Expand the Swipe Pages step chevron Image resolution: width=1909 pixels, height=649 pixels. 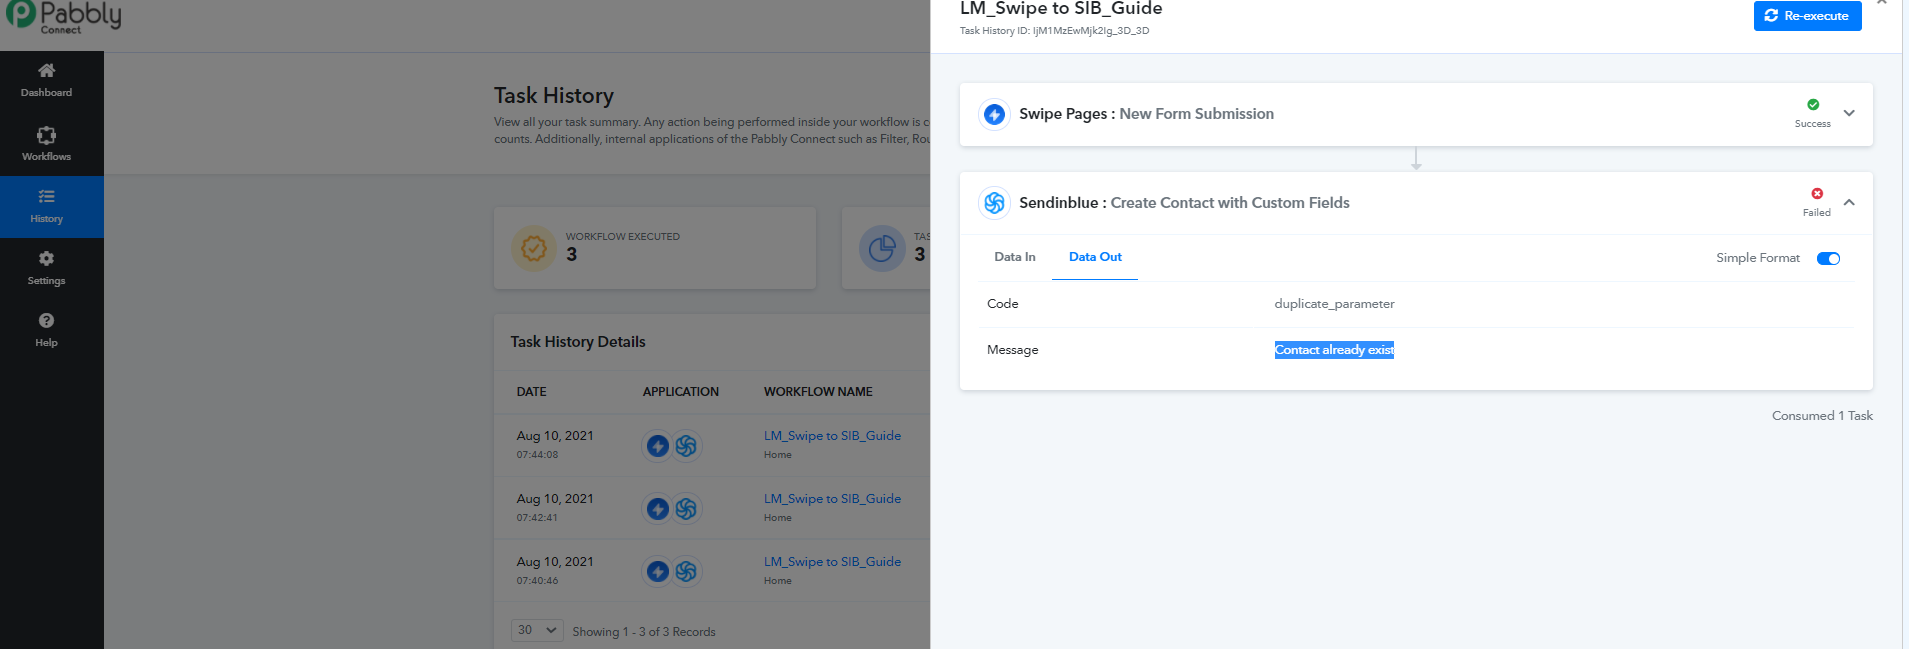[1849, 113]
